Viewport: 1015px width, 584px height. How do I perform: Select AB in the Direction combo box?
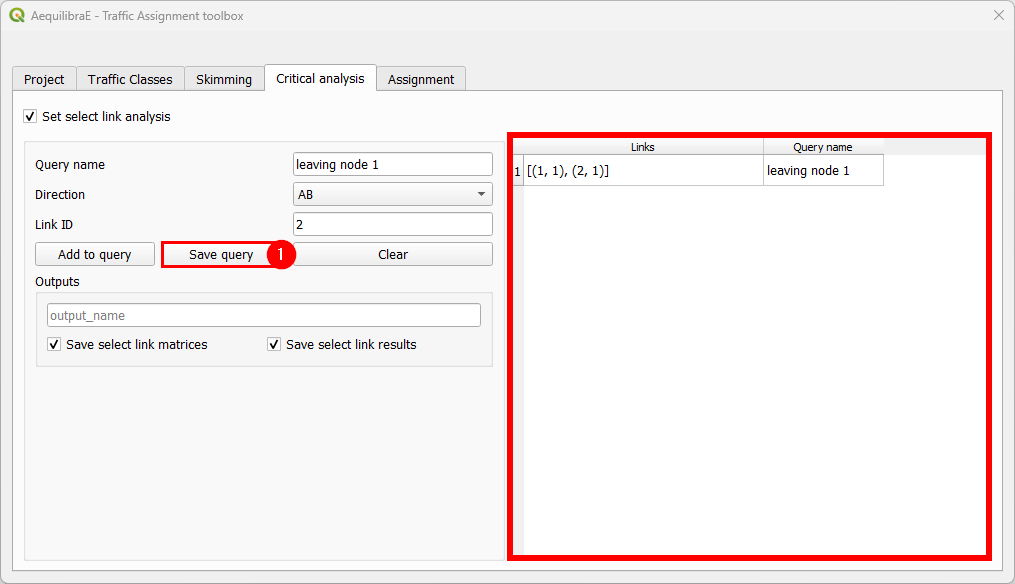coord(392,194)
